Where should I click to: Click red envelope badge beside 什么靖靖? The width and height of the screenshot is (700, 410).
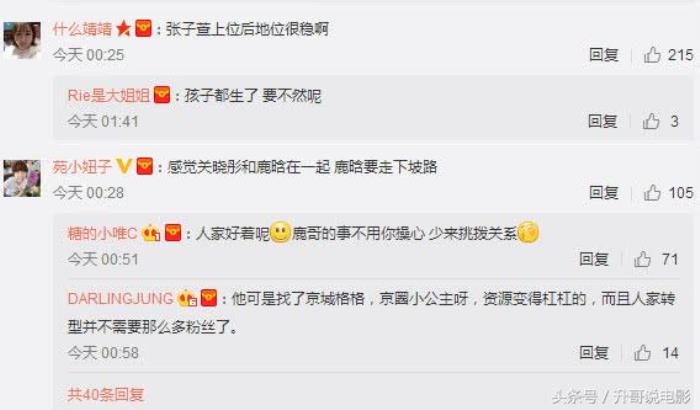tap(143, 29)
